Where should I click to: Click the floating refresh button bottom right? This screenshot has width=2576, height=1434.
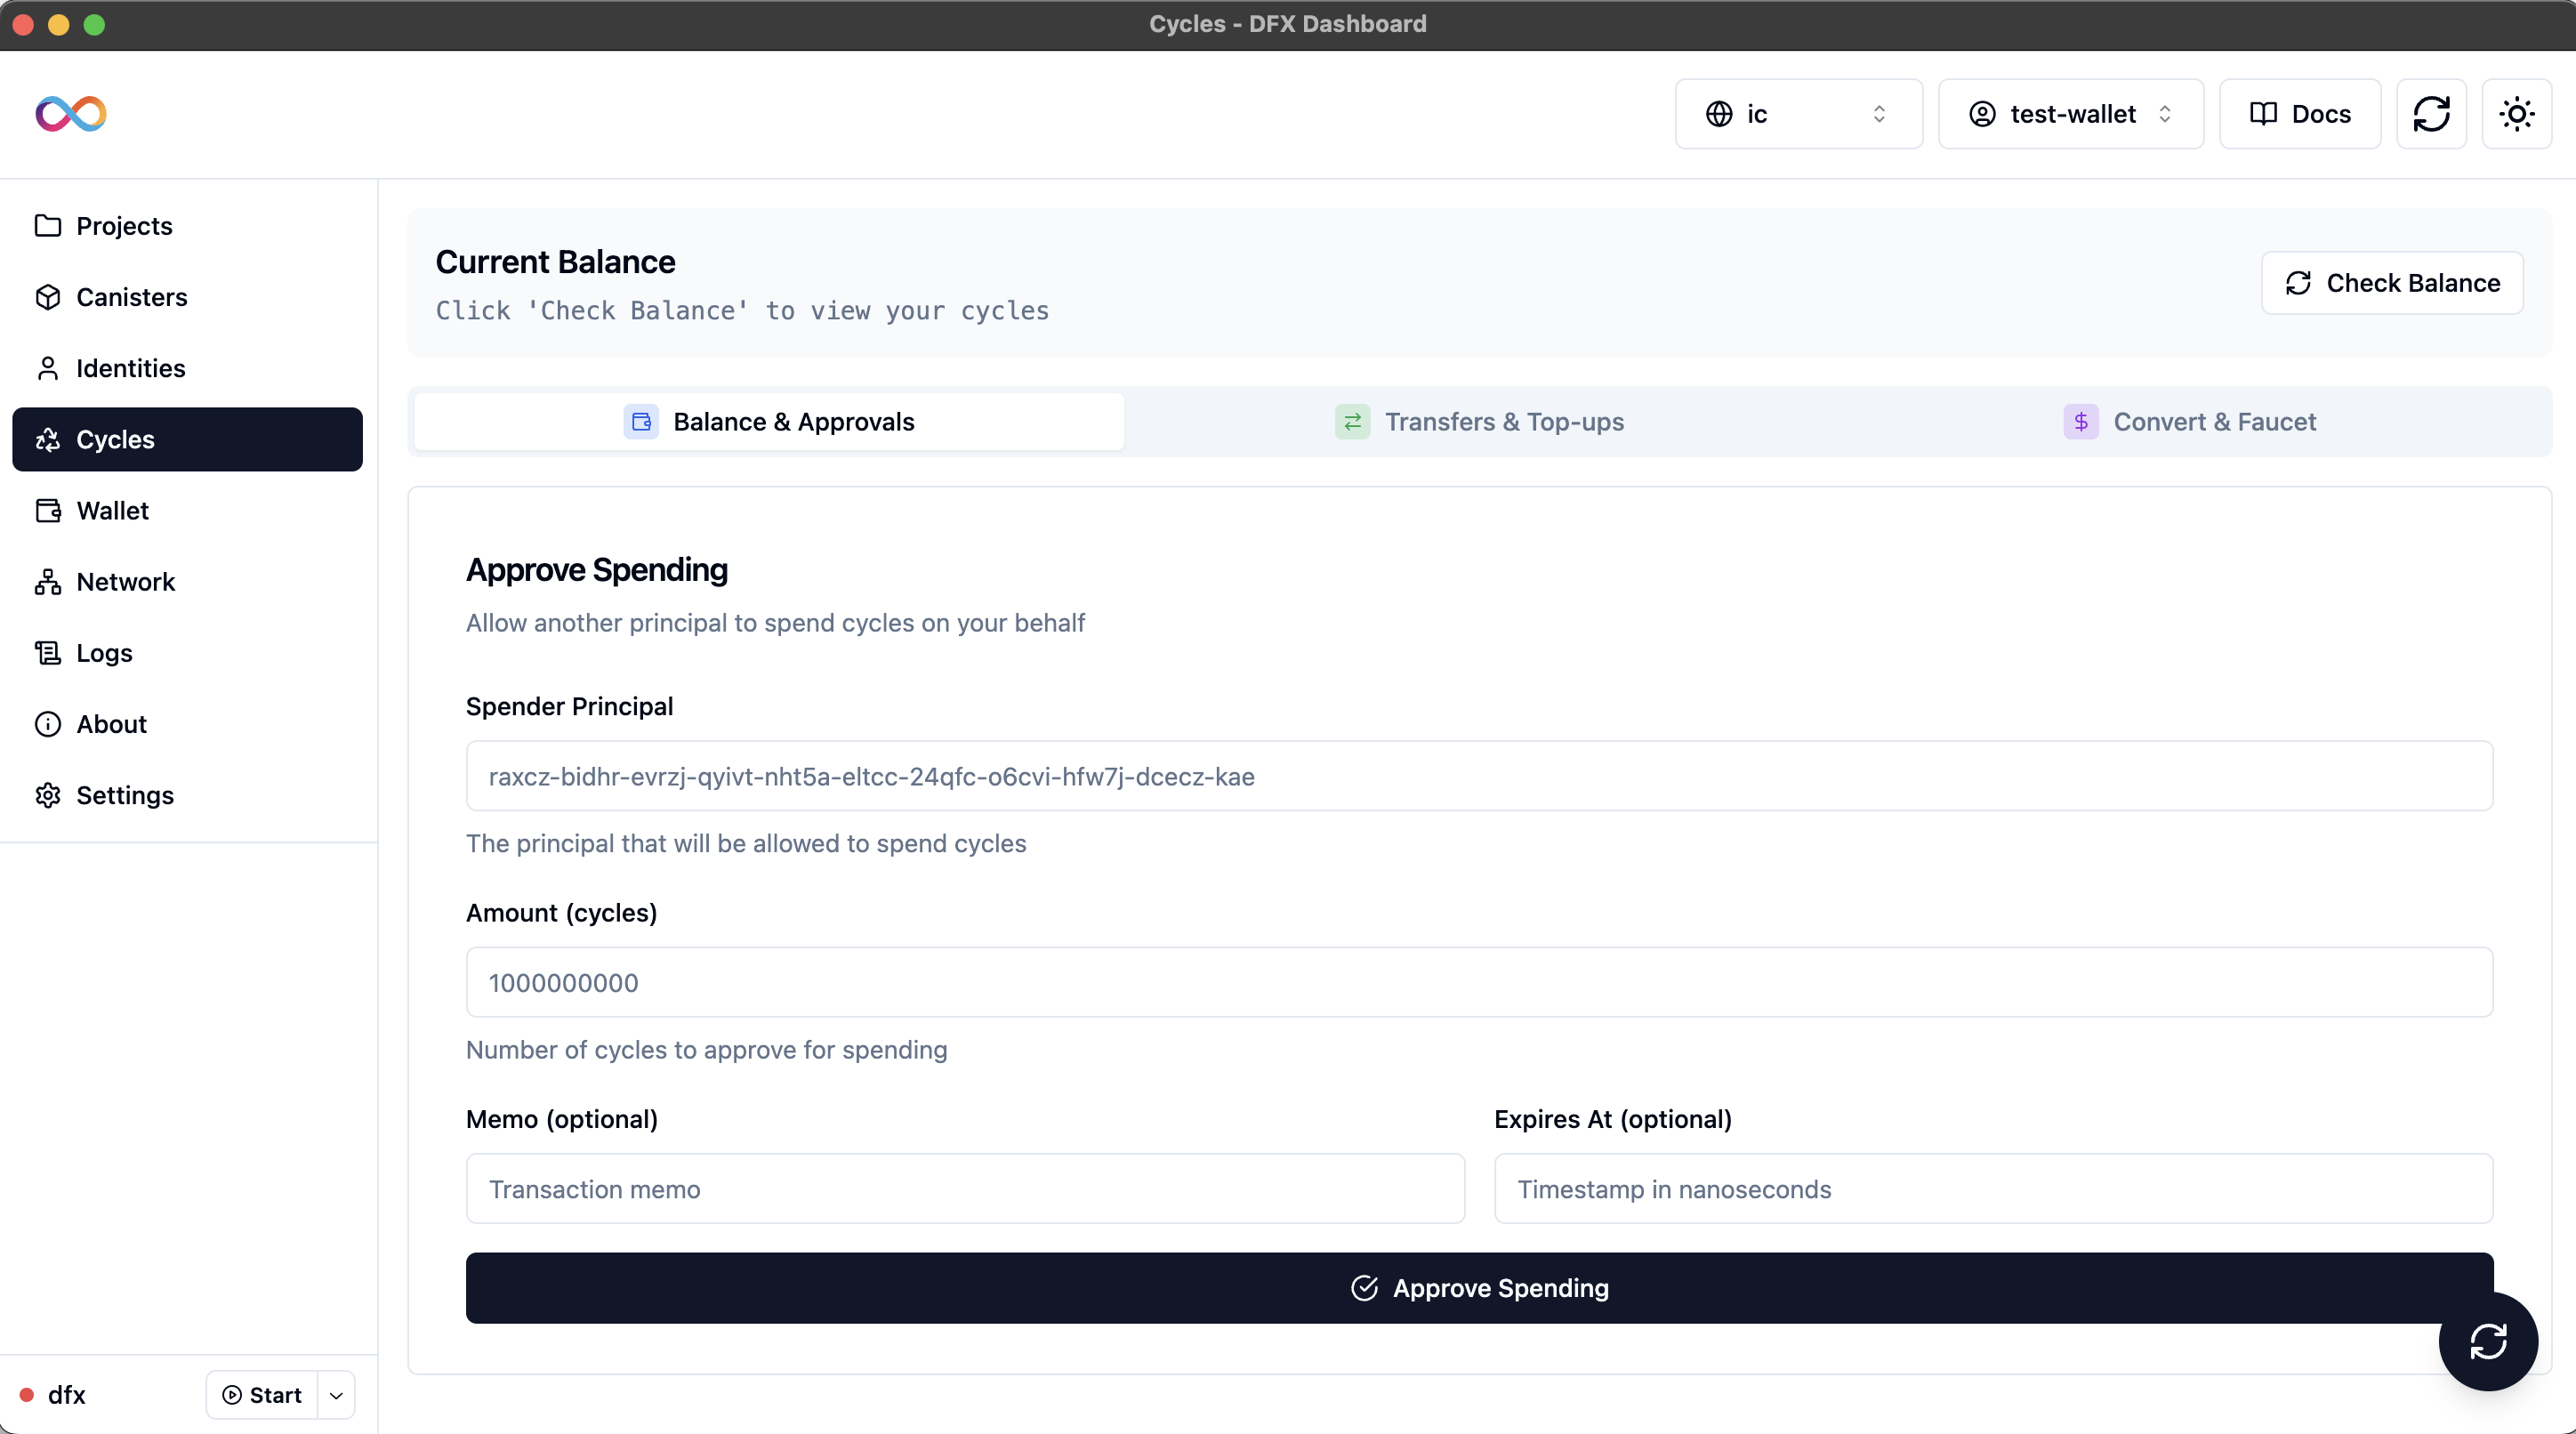pos(2489,1341)
